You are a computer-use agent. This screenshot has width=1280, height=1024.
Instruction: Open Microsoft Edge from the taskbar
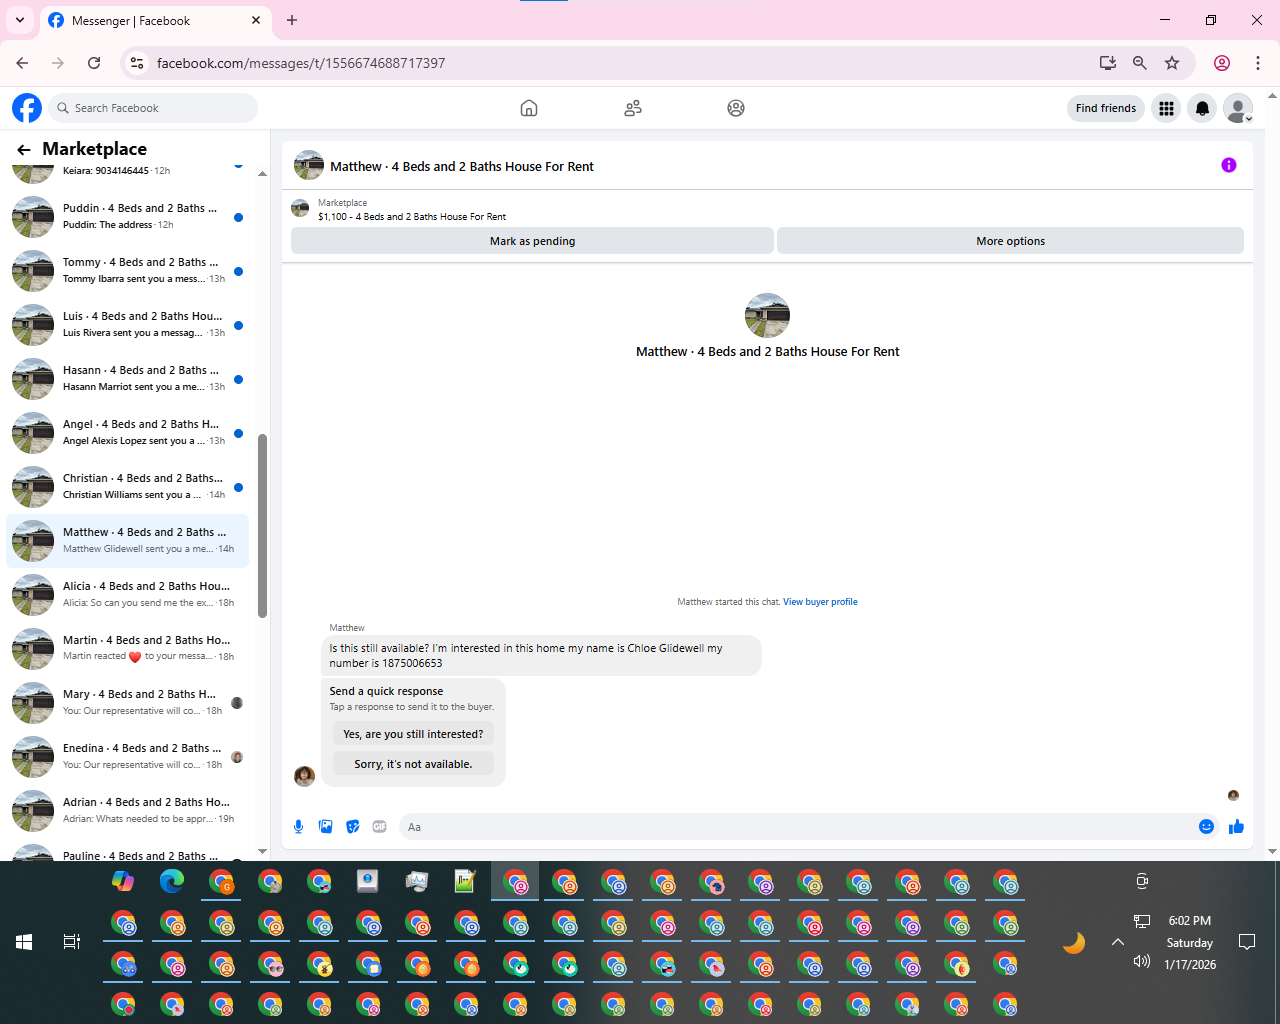172,881
